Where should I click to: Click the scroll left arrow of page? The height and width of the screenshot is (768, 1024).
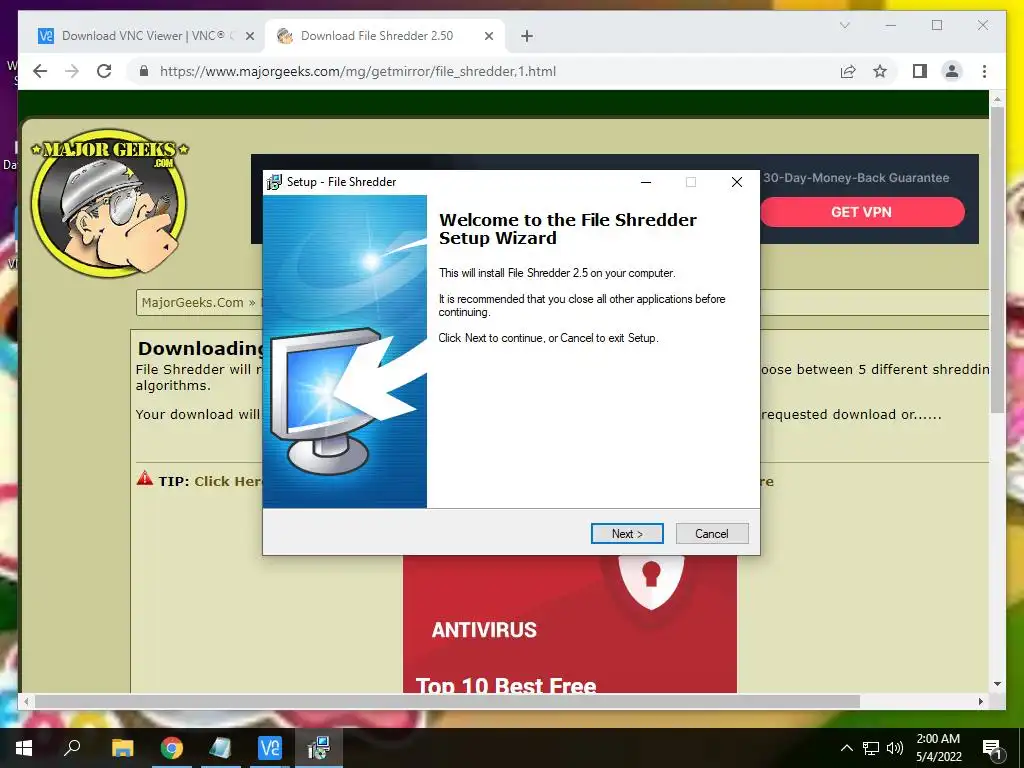(x=26, y=701)
